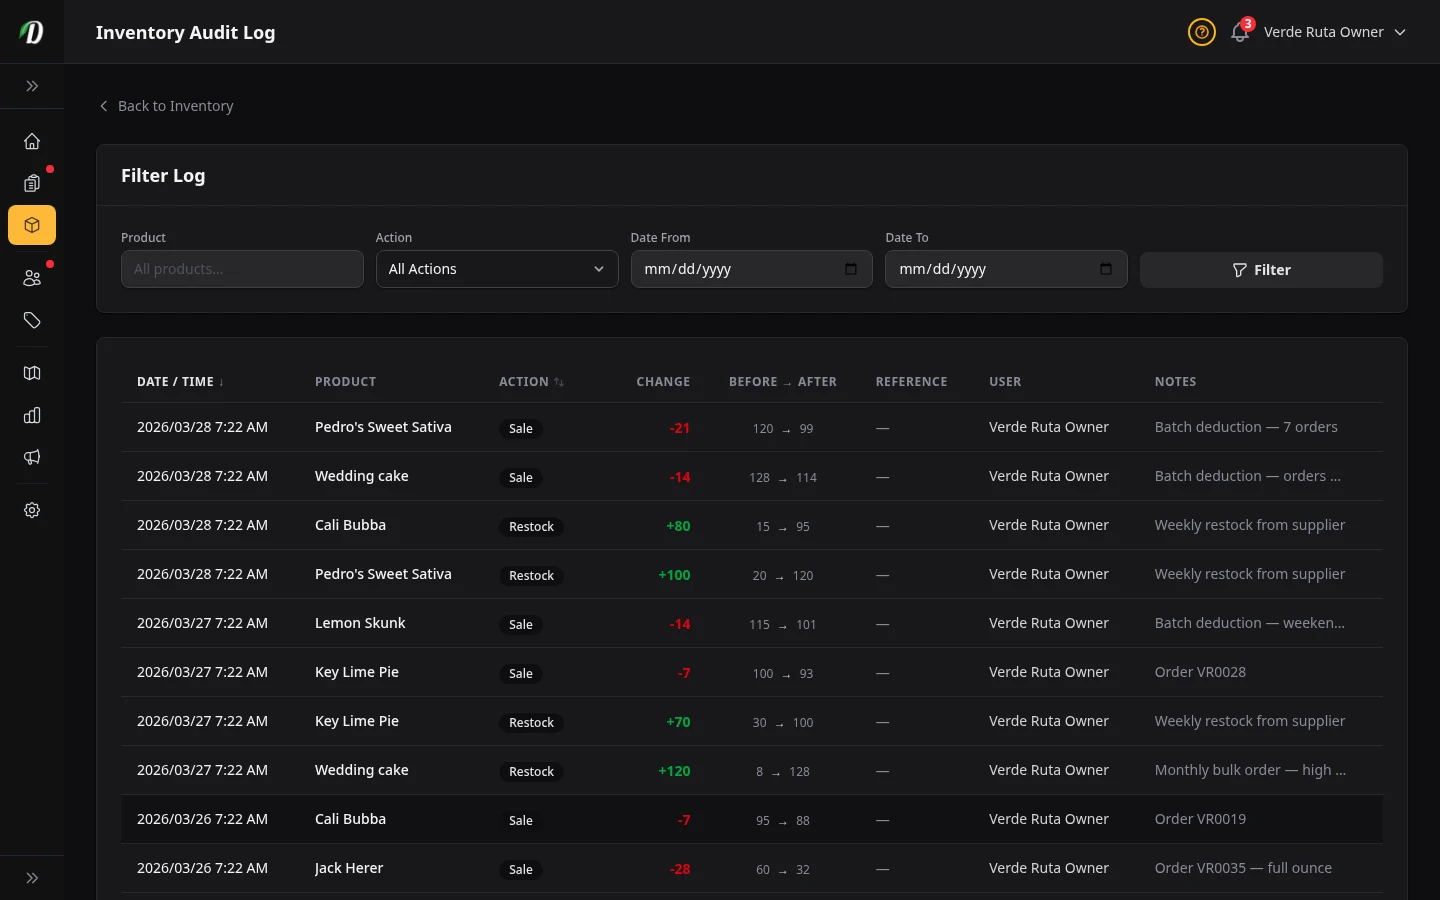Open the Analytics bar chart icon
Viewport: 1440px width, 900px height.
(31, 415)
